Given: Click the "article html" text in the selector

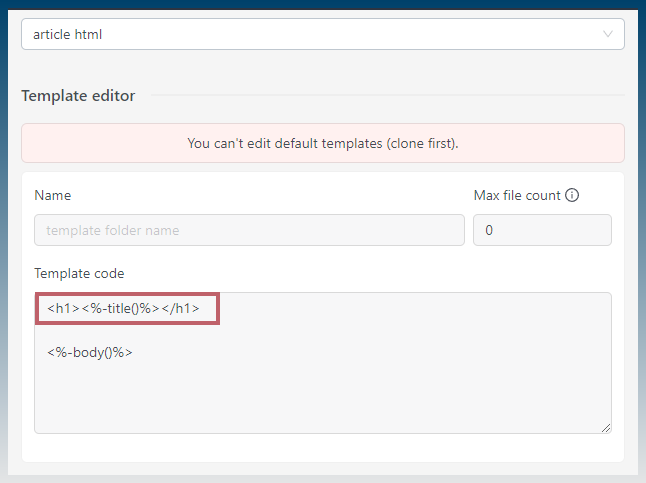Looking at the screenshot, I should pos(68,34).
